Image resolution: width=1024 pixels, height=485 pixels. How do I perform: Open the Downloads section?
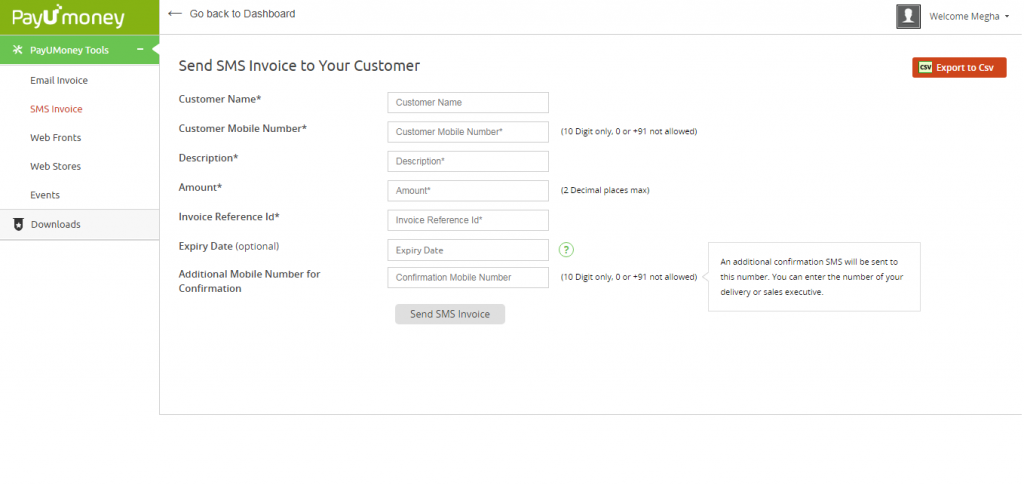pyautogui.click(x=79, y=225)
